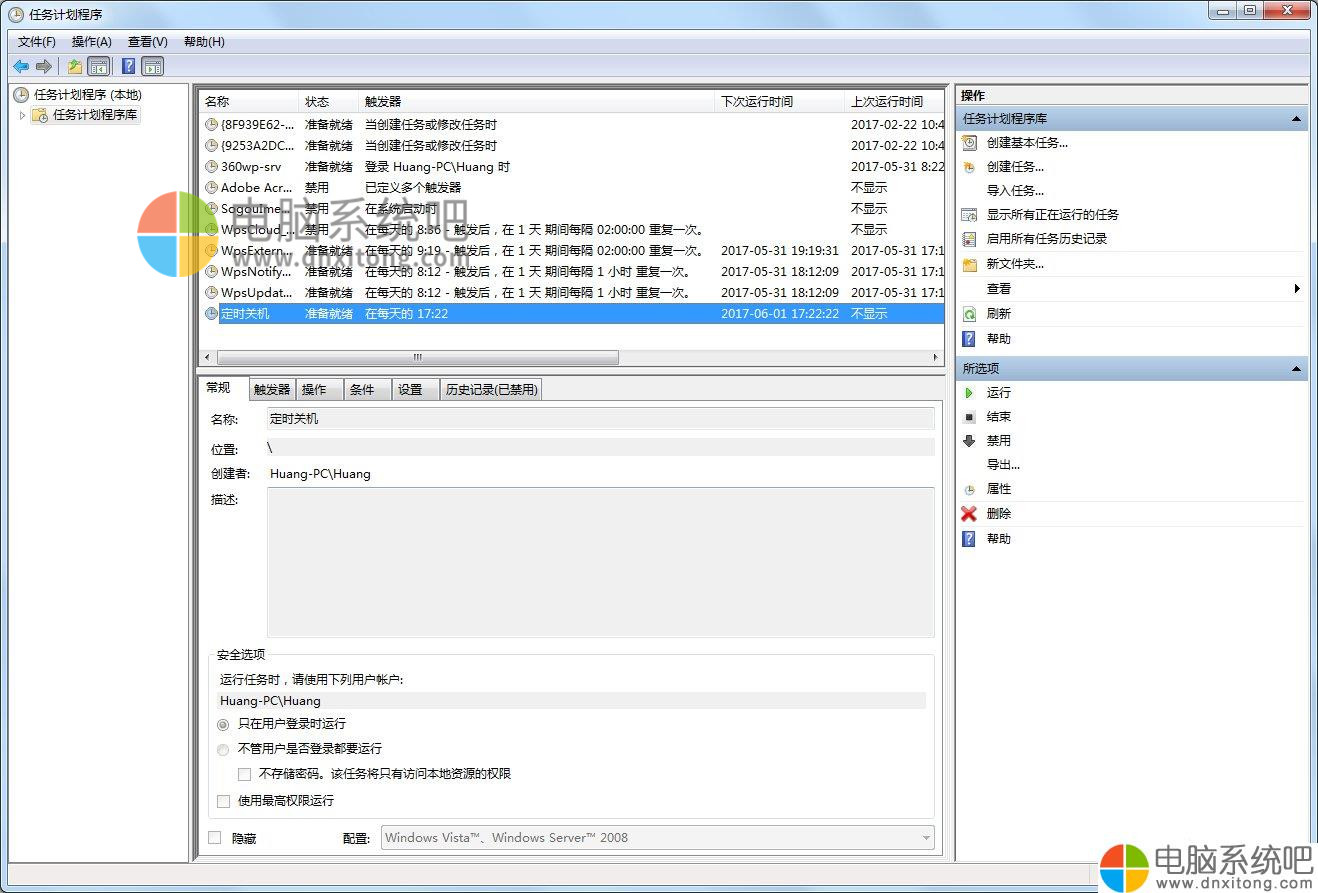
Task: Enable 使用最高权限运行 checkbox
Action: pos(223,801)
